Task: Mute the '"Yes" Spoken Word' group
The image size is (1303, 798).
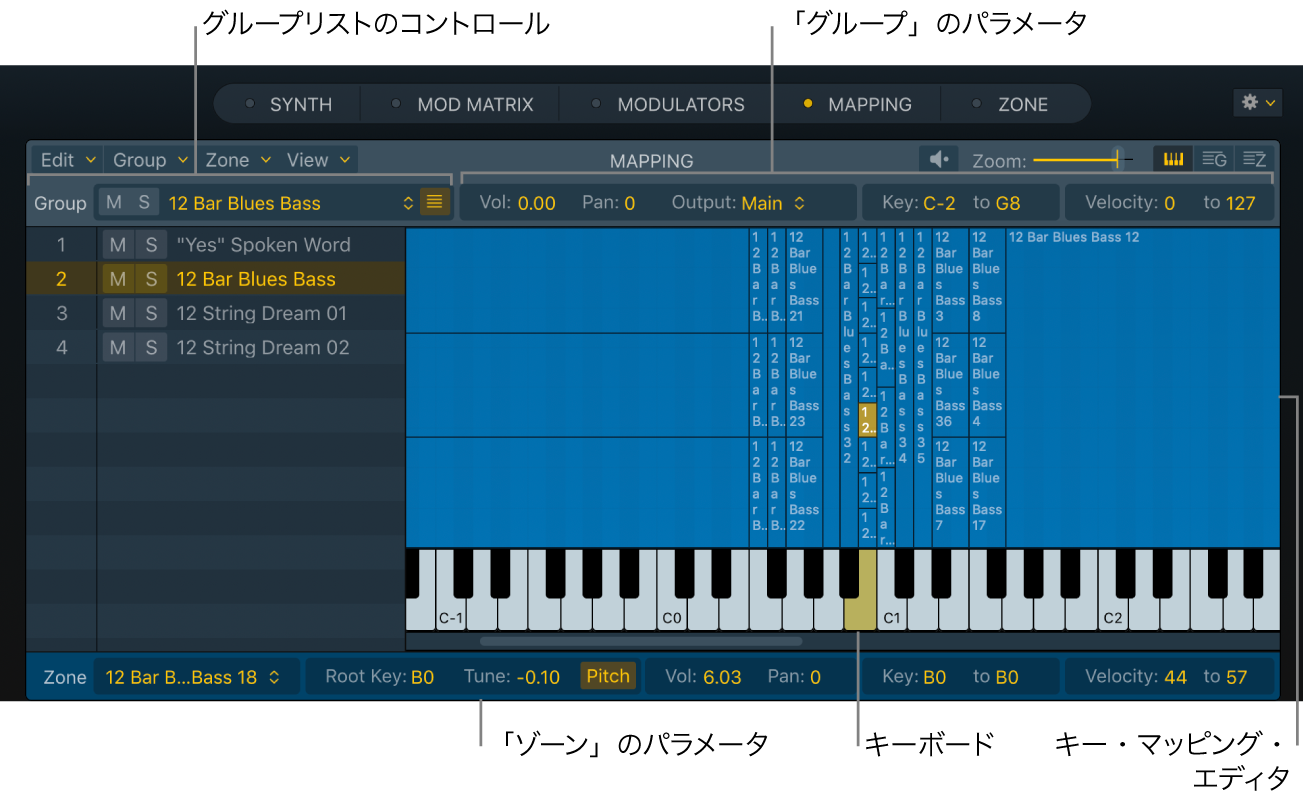Action: [x=118, y=244]
